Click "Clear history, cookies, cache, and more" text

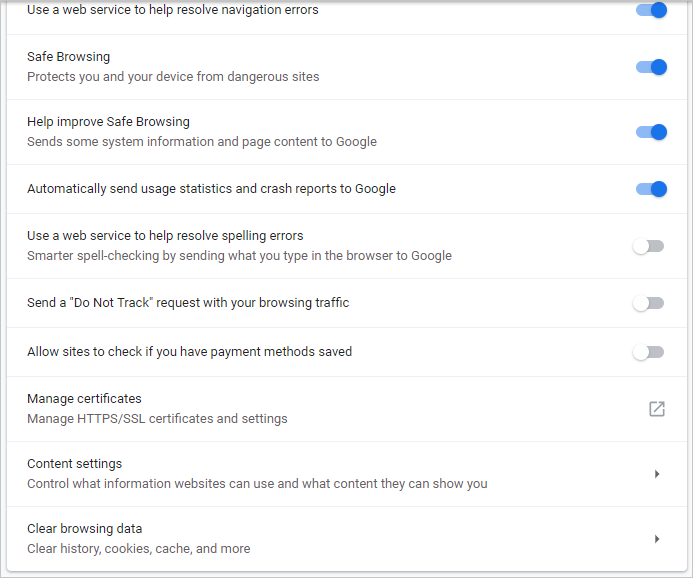coord(138,549)
